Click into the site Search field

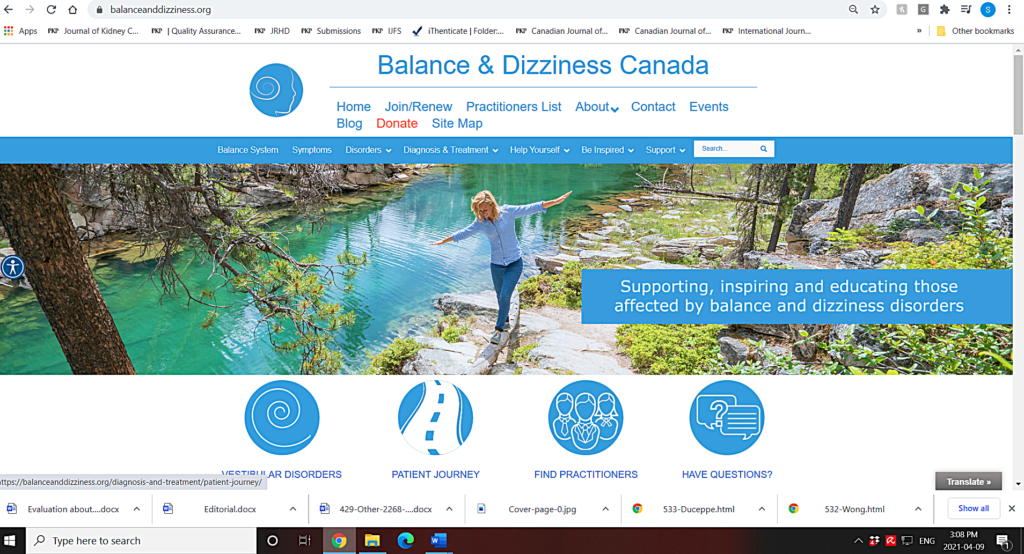(726, 149)
